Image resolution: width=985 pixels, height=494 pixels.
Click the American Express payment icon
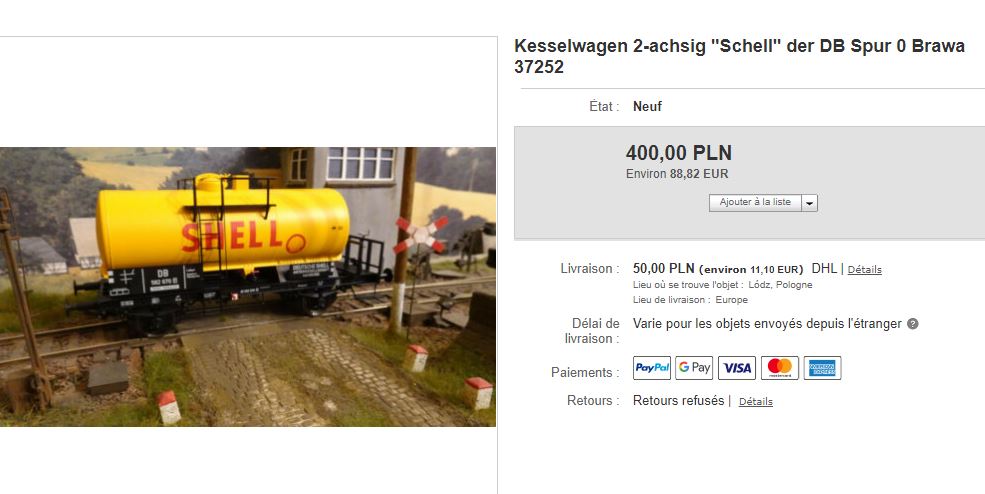822,368
